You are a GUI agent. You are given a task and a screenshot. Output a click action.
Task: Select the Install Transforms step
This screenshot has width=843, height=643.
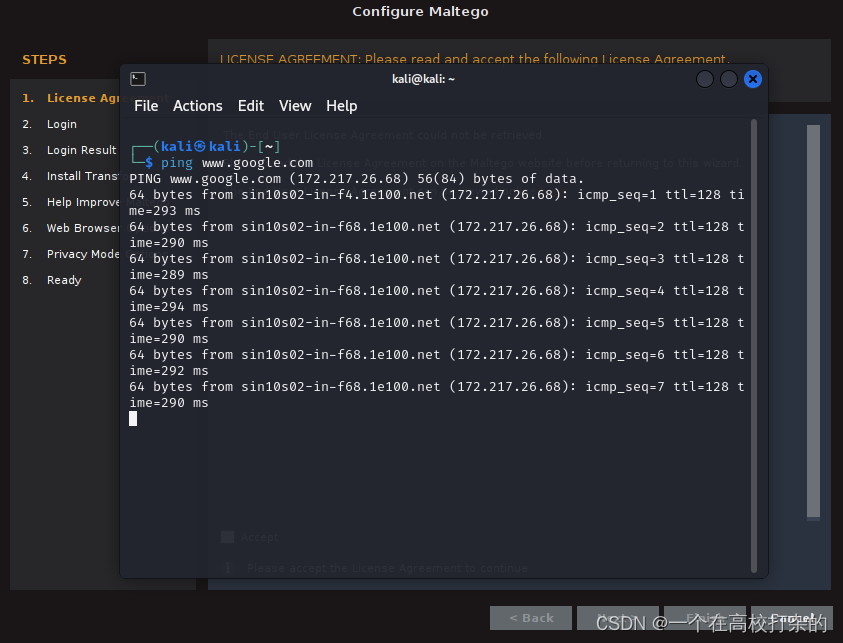tap(70, 176)
